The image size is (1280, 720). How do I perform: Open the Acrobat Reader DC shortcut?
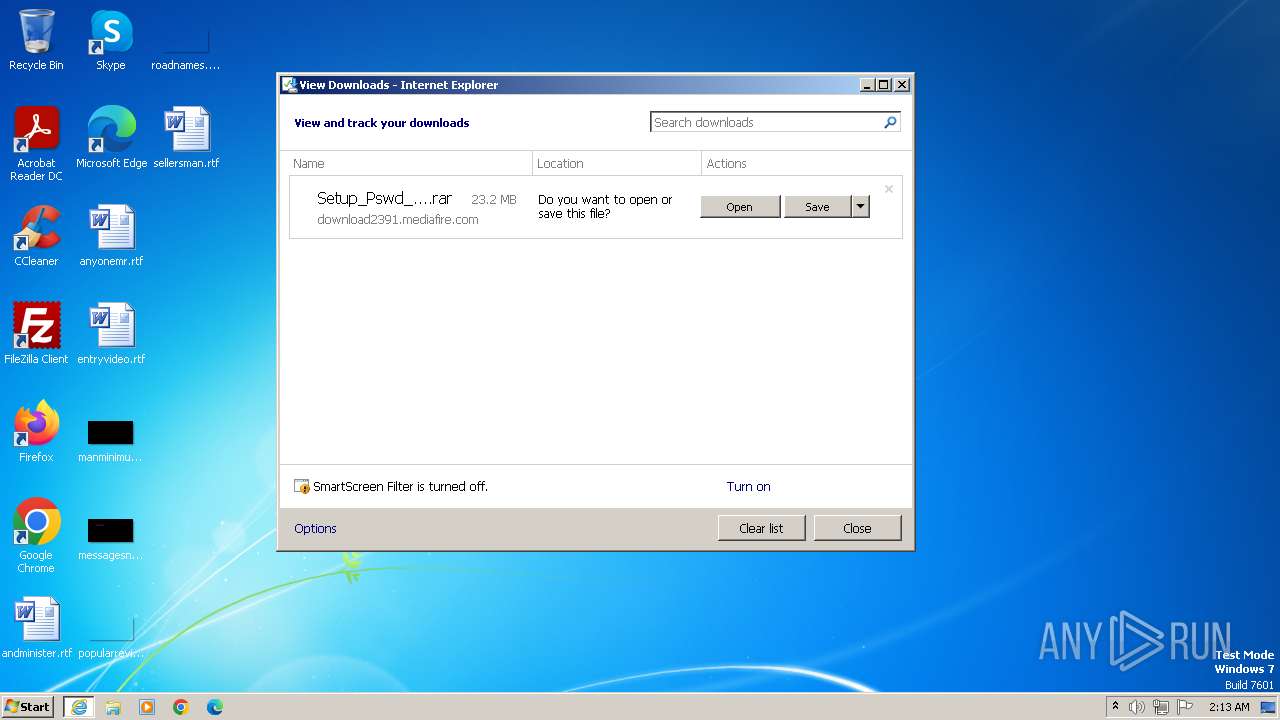36,143
